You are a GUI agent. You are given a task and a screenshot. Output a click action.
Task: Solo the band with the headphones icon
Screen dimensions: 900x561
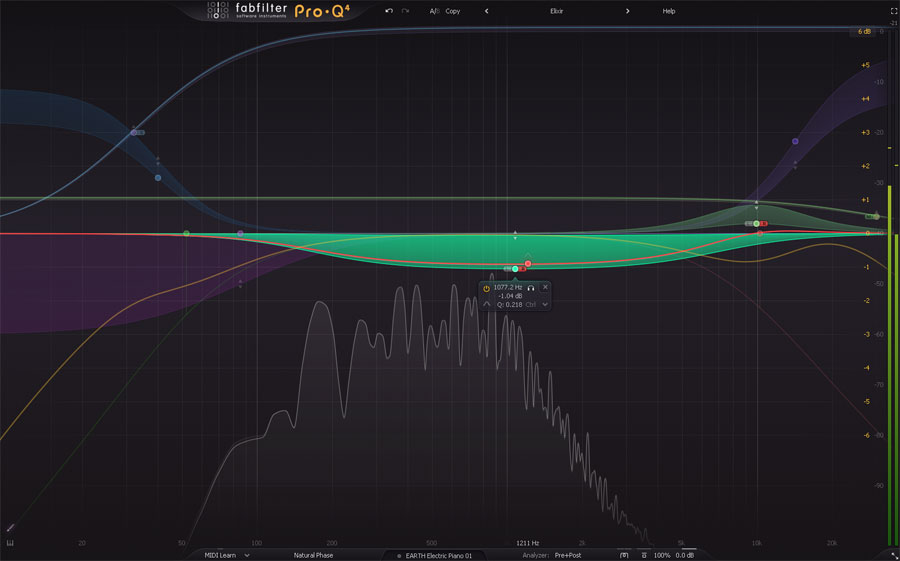(531, 288)
